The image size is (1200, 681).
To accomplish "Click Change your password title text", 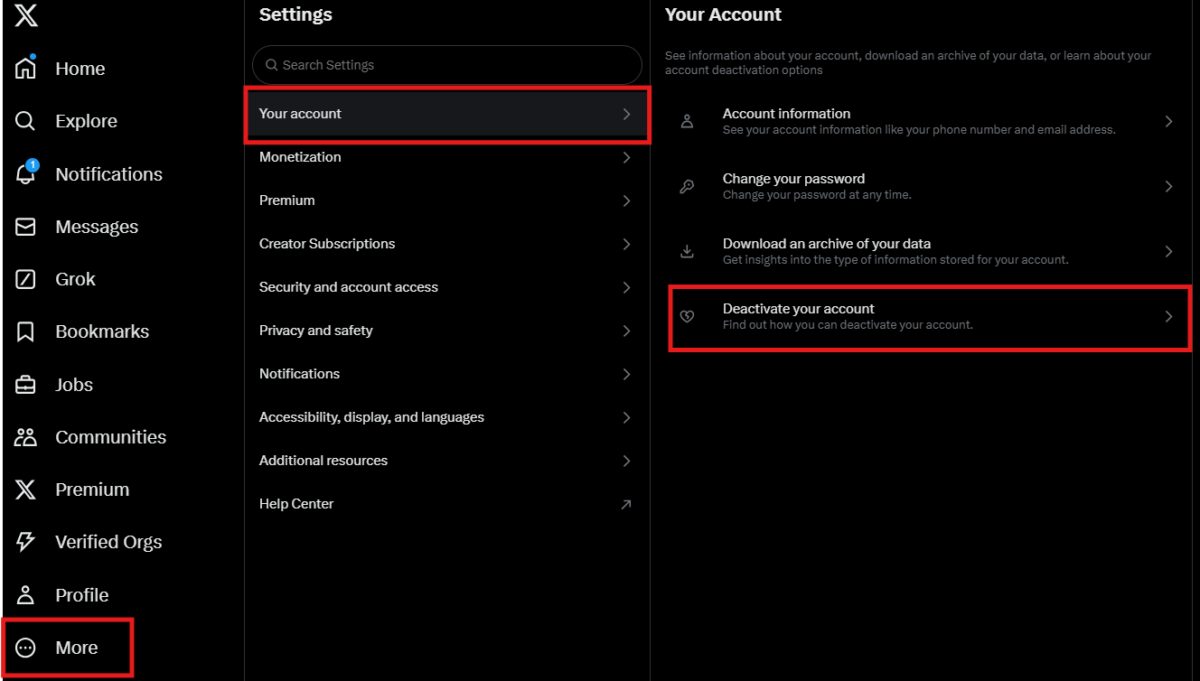I will pos(794,179).
